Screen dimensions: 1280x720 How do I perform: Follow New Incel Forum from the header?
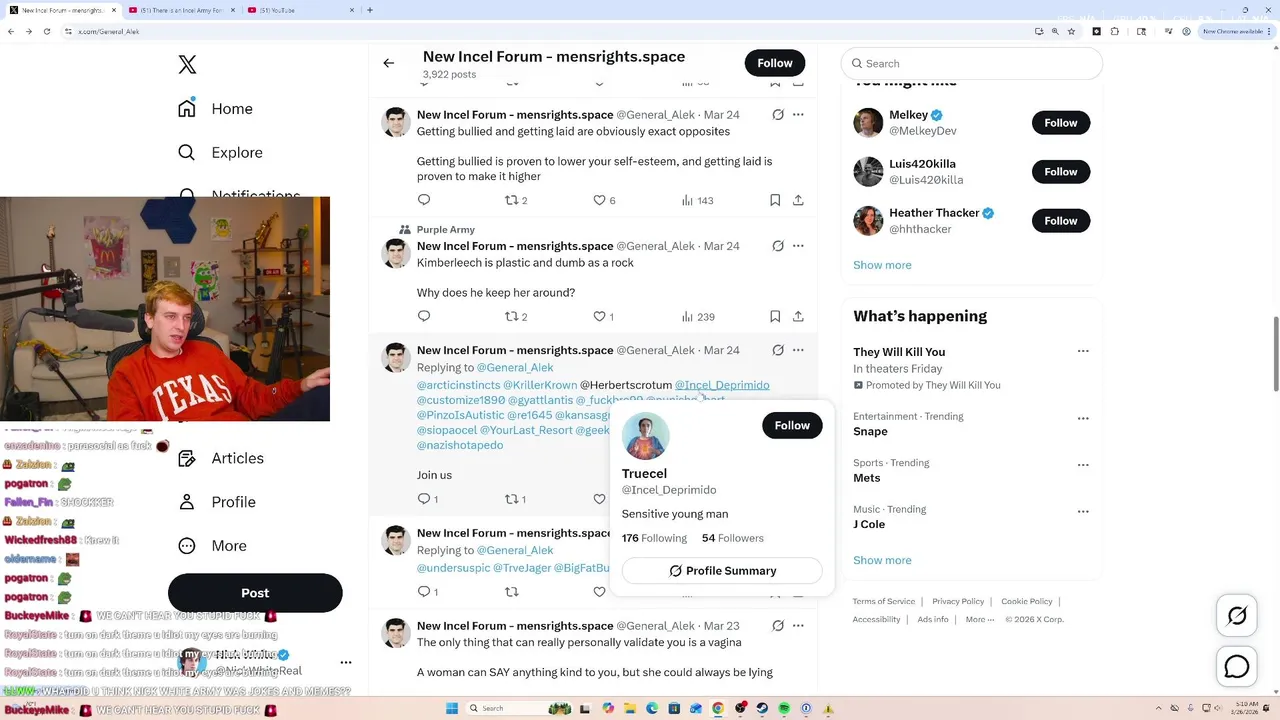point(775,63)
